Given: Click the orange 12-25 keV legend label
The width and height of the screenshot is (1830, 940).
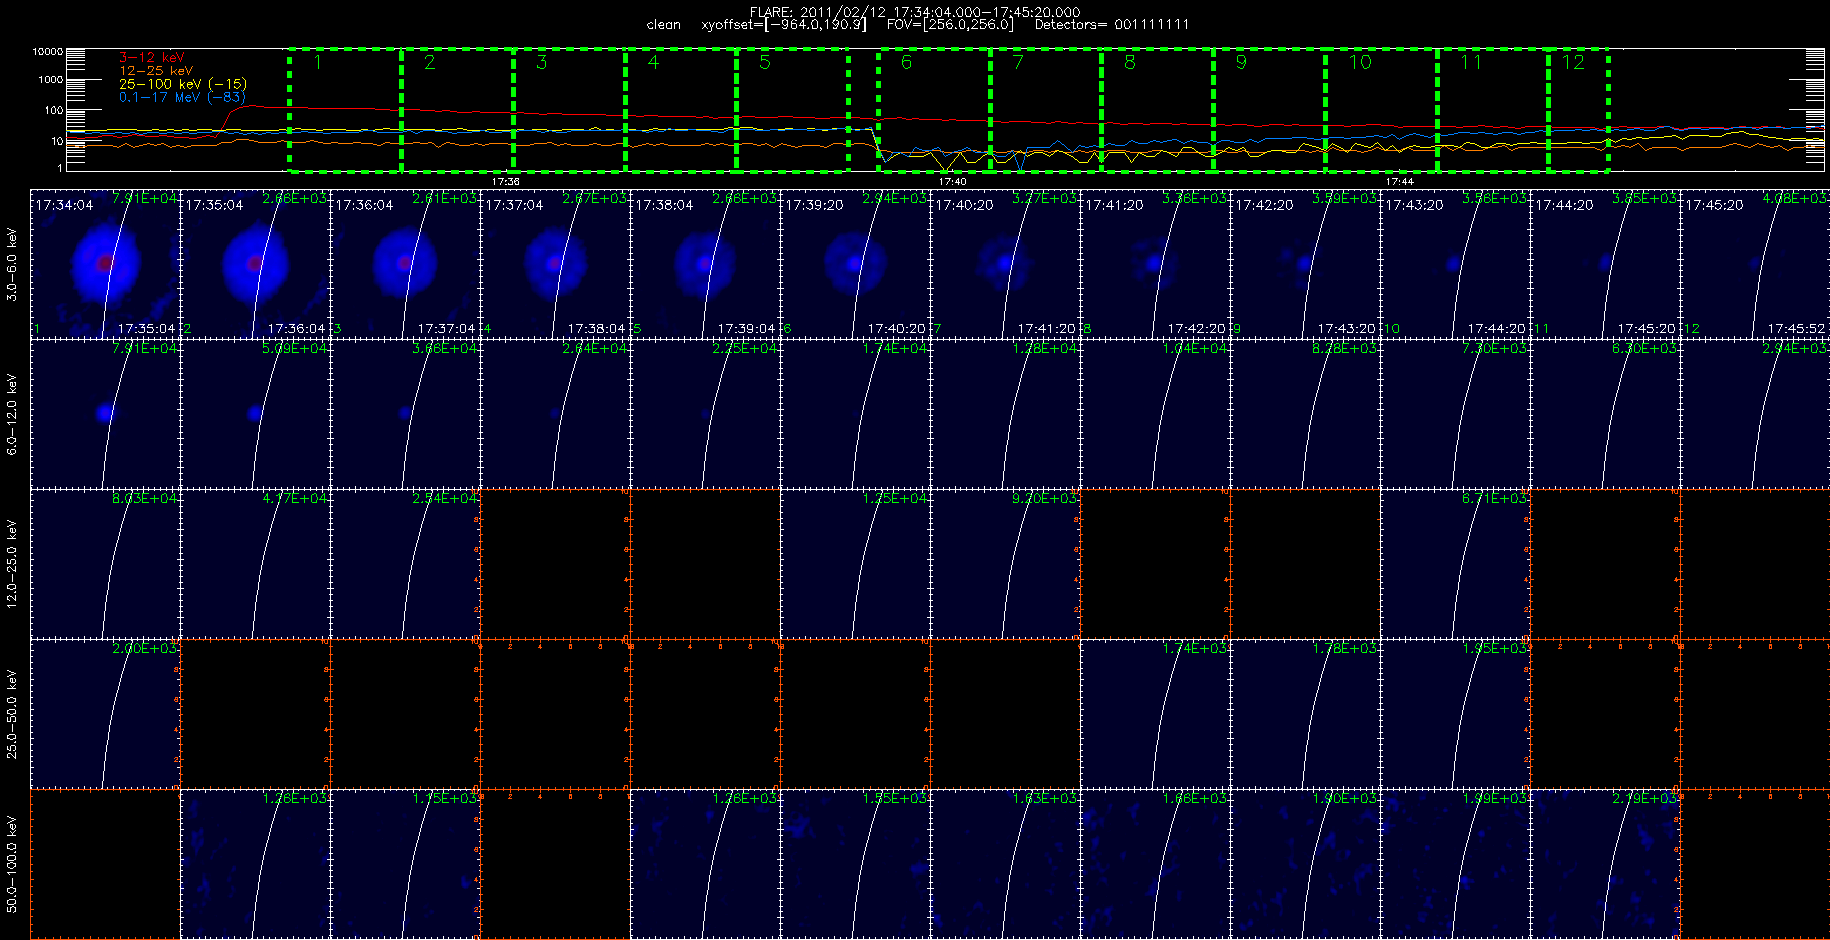Looking at the screenshot, I should [156, 71].
